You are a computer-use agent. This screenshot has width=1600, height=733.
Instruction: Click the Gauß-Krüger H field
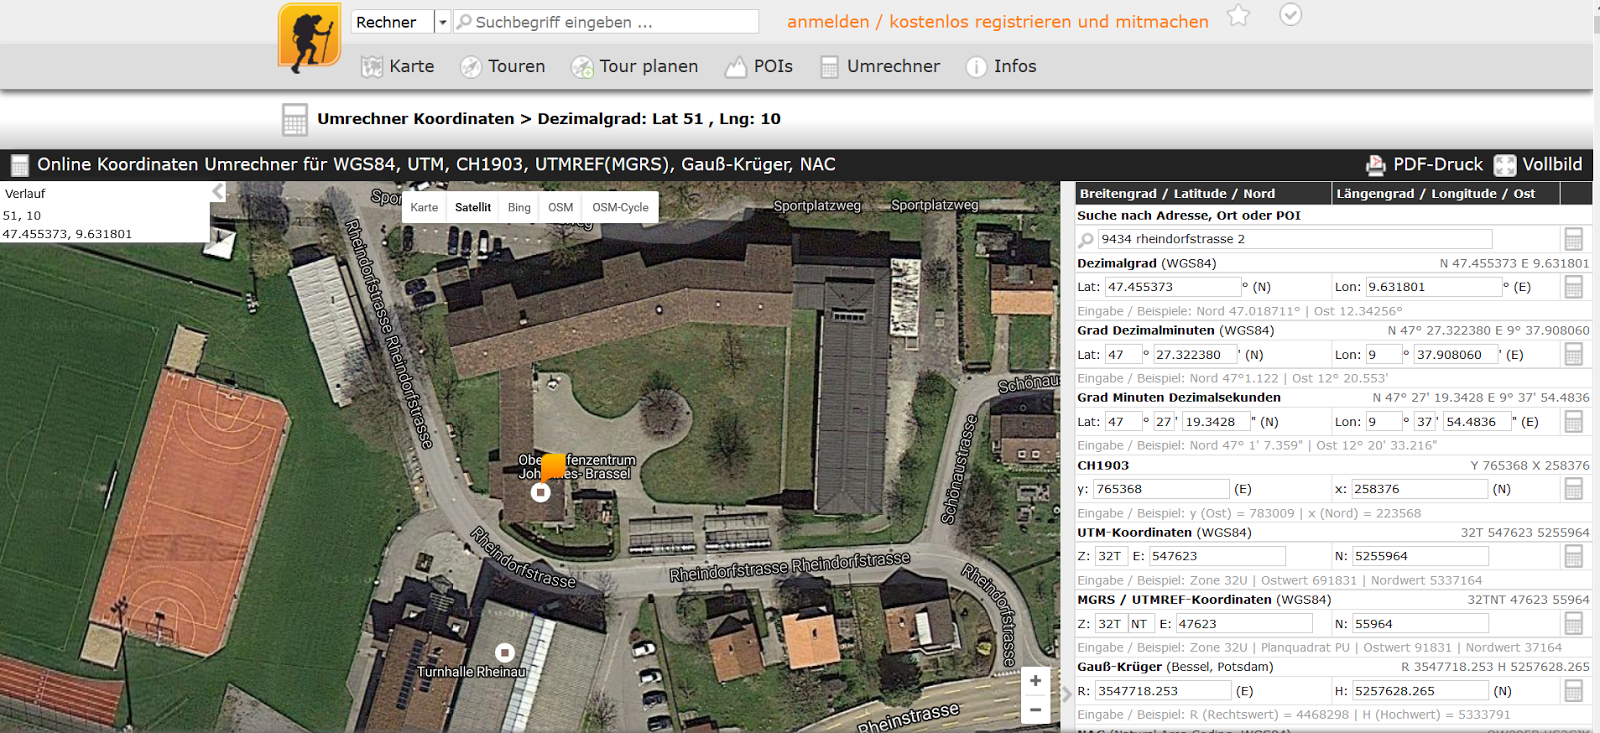coord(1420,691)
